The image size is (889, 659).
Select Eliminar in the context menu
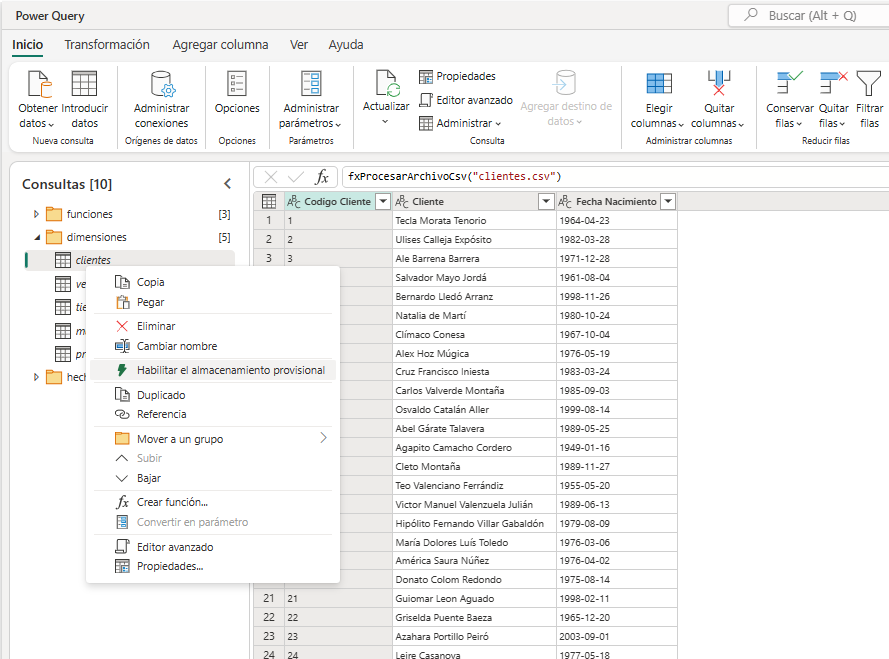pos(156,326)
